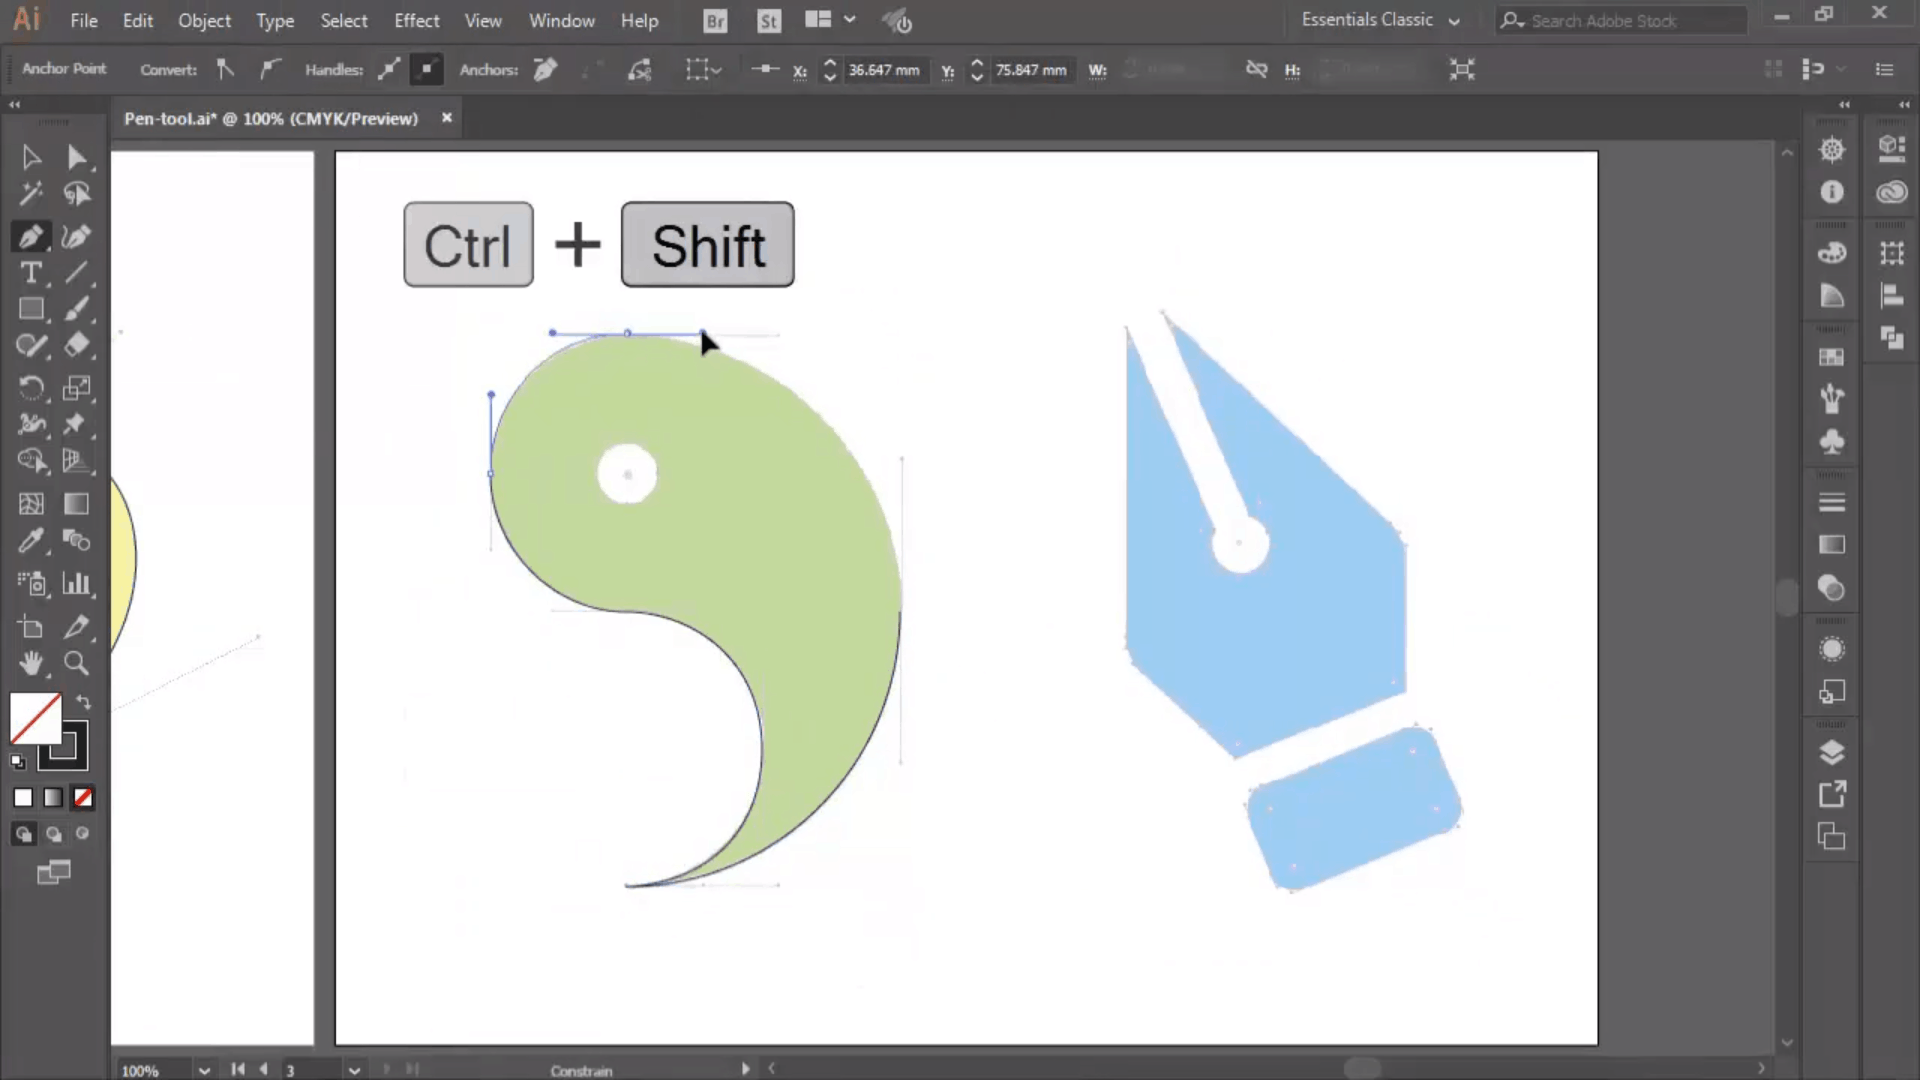Enable Draw Behind mode
Screen dimensions: 1920x1080
tap(54, 834)
